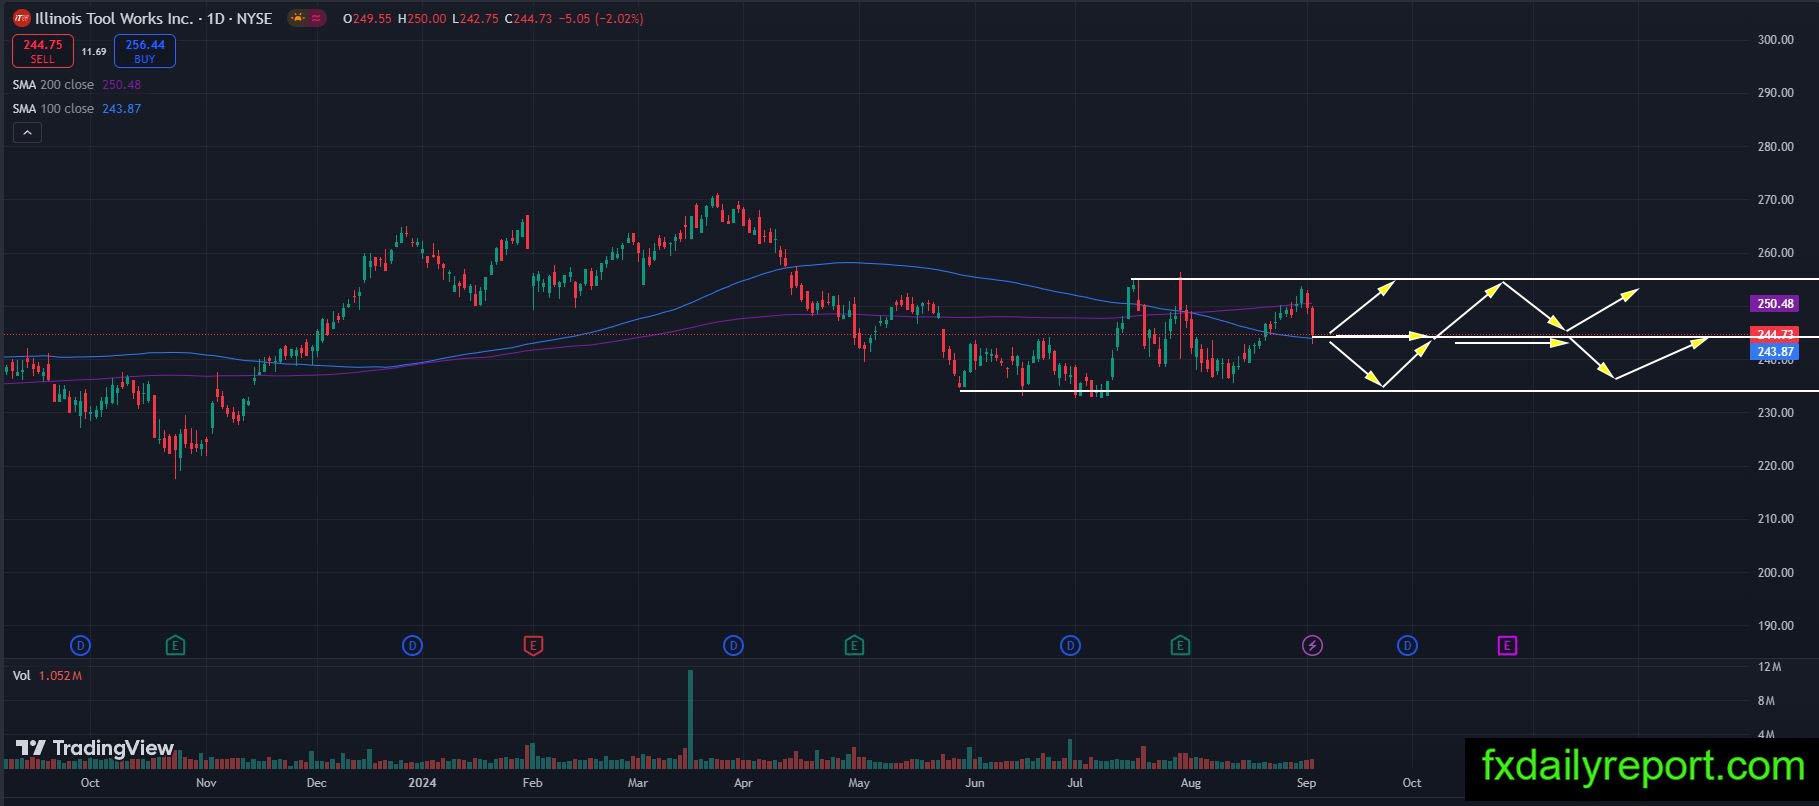Open the earnings marker in early November 2023
Screen dimensions: 1819x806
coord(175,646)
